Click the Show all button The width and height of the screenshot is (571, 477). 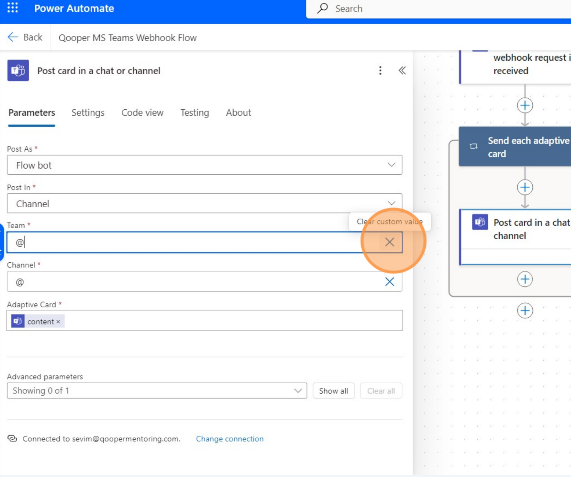tap(334, 391)
